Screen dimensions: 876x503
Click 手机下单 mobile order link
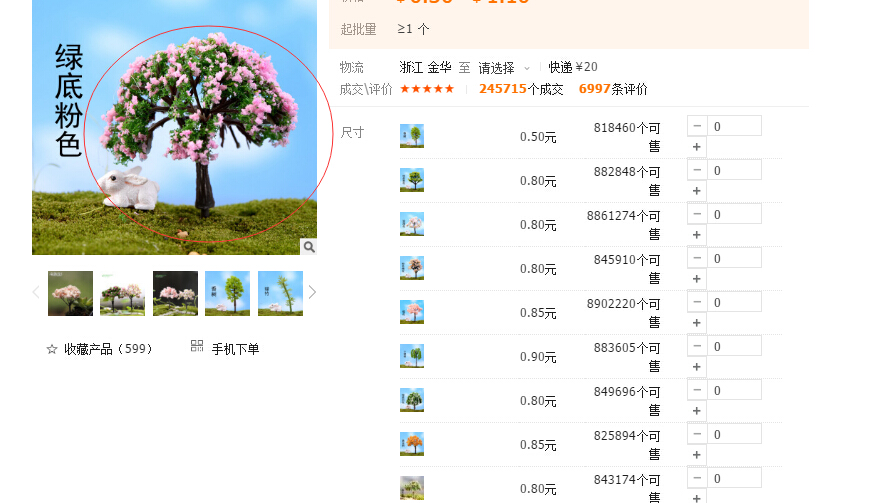[235, 349]
